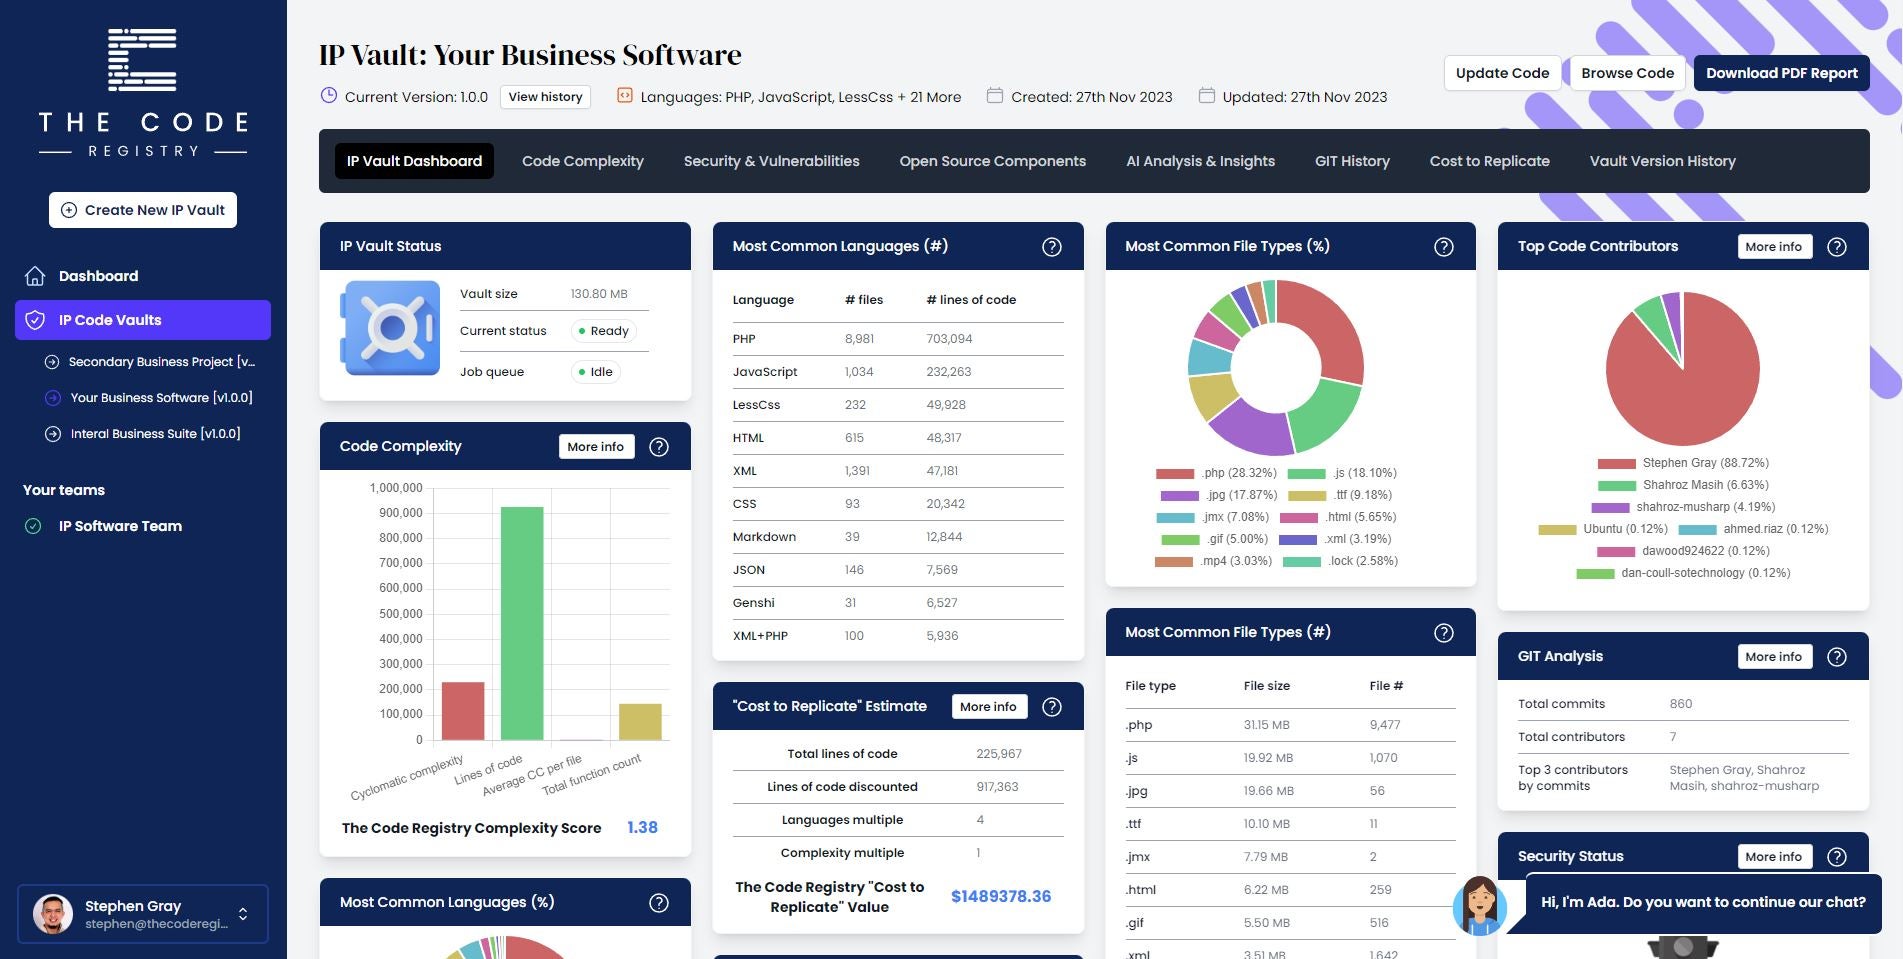
Task: Toggle .php legend swatch in file types chart
Action: [1175, 474]
